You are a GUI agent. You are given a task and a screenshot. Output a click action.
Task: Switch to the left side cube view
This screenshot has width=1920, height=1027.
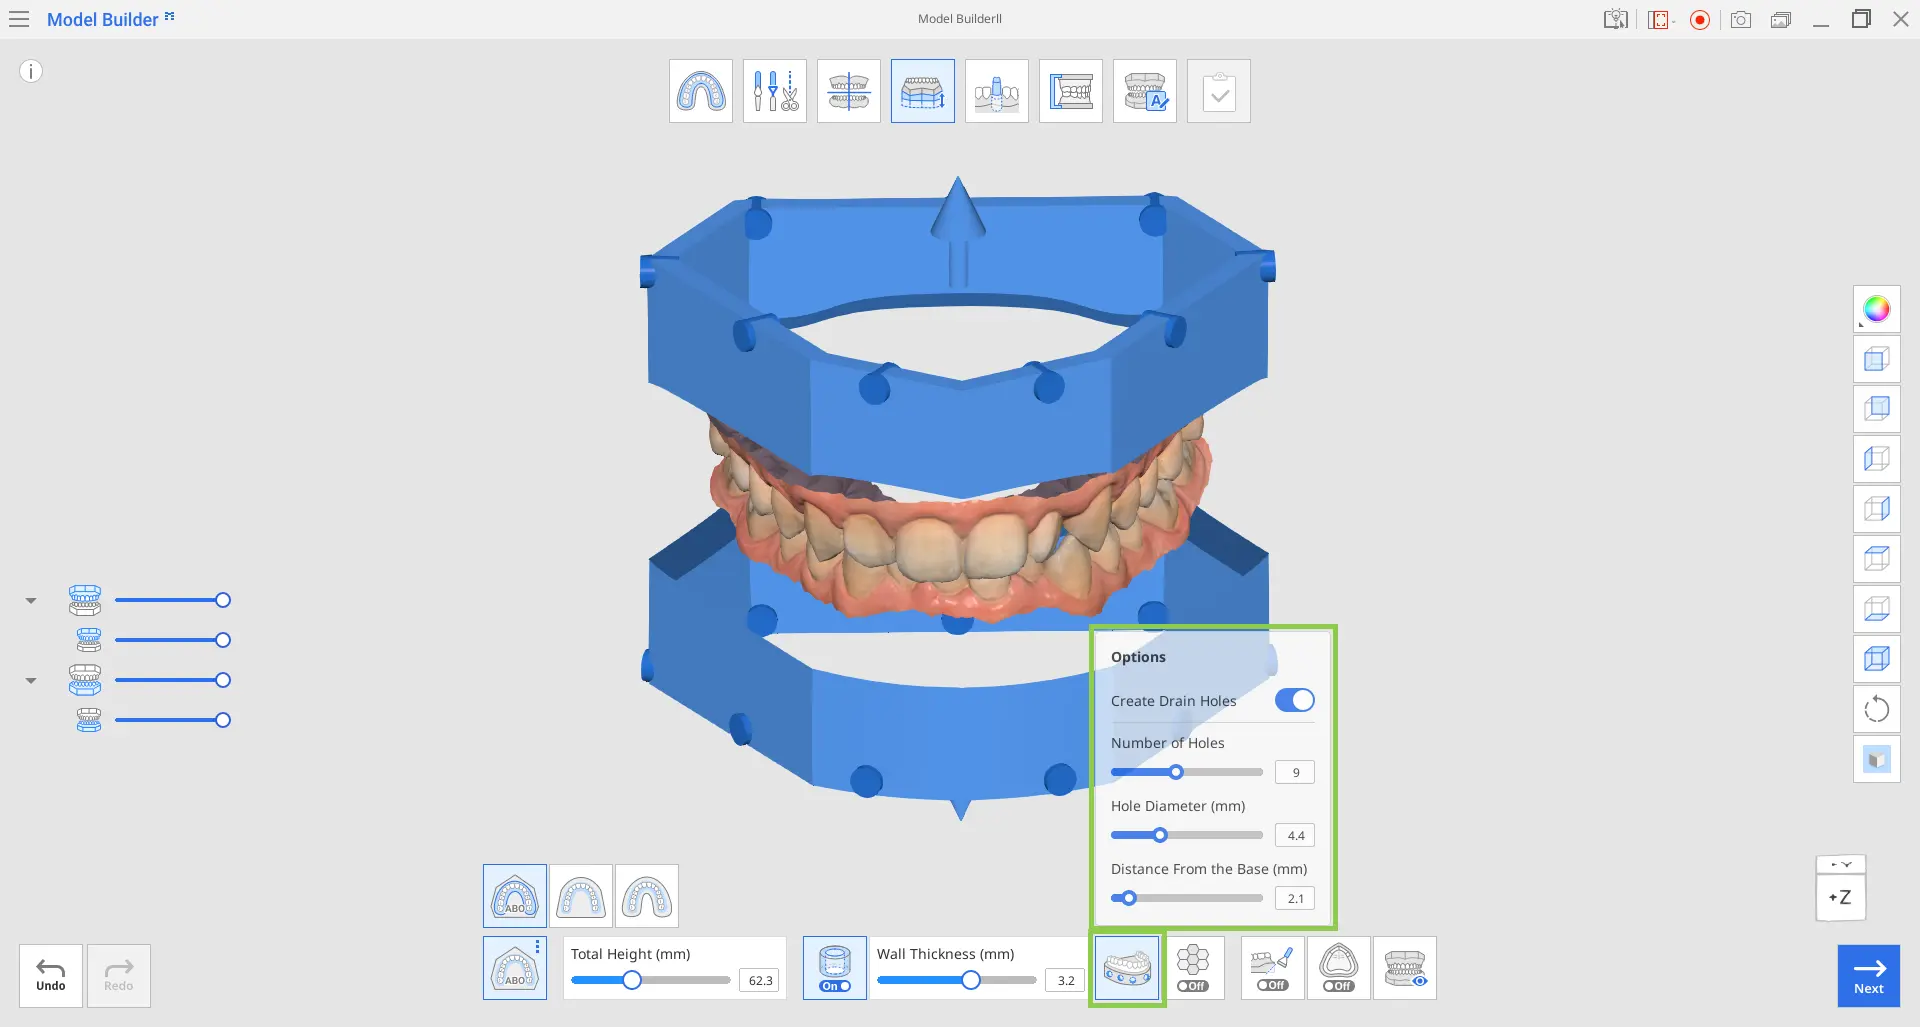1877,459
